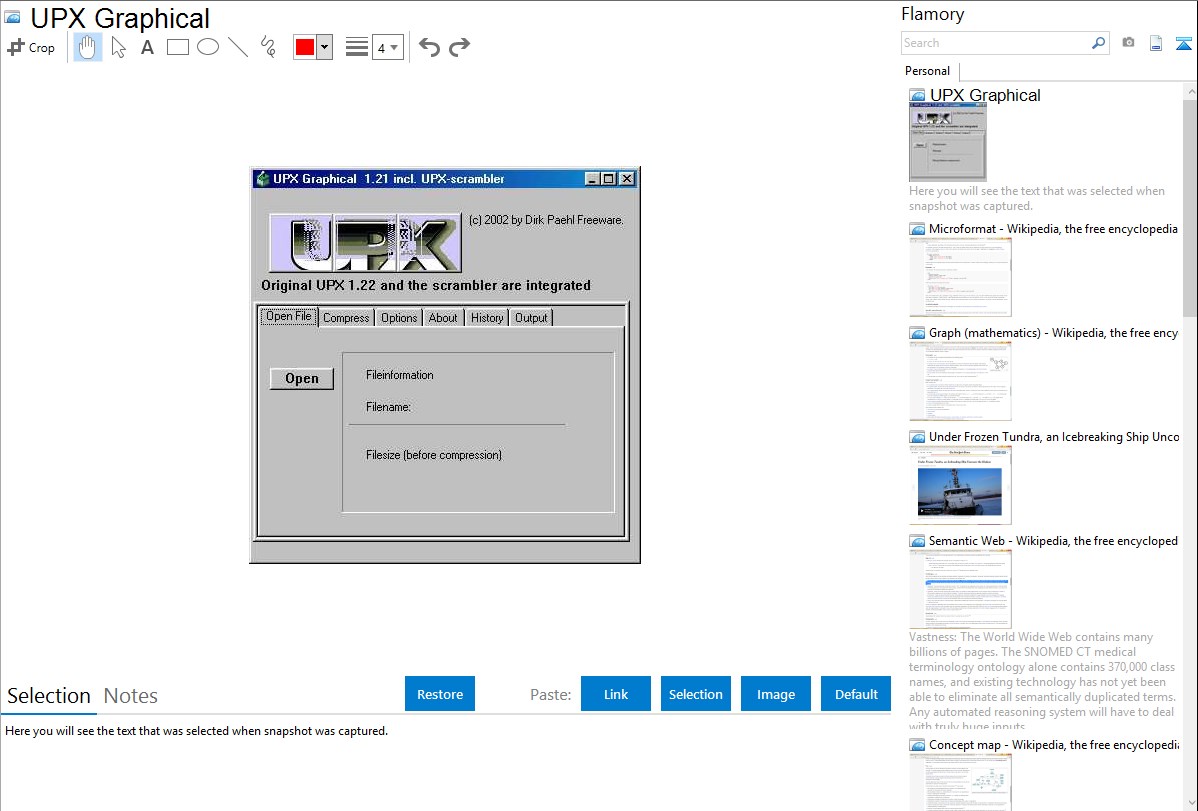The width and height of the screenshot is (1198, 811).
Task: Click the camera capture icon
Action: pos(1128,43)
